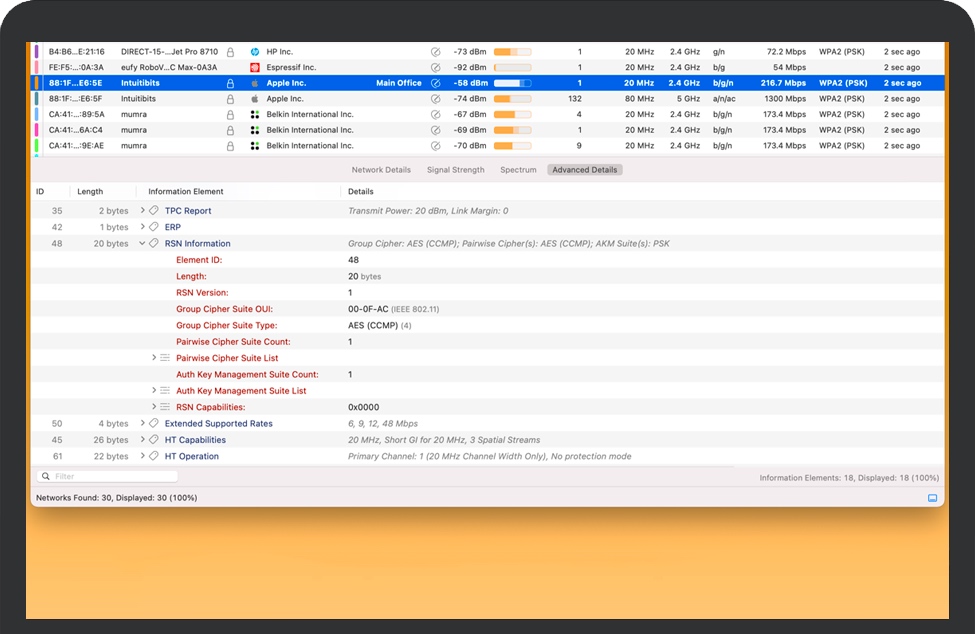The width and height of the screenshot is (975, 634).
Task: Expand the ERP information element
Action: point(143,227)
